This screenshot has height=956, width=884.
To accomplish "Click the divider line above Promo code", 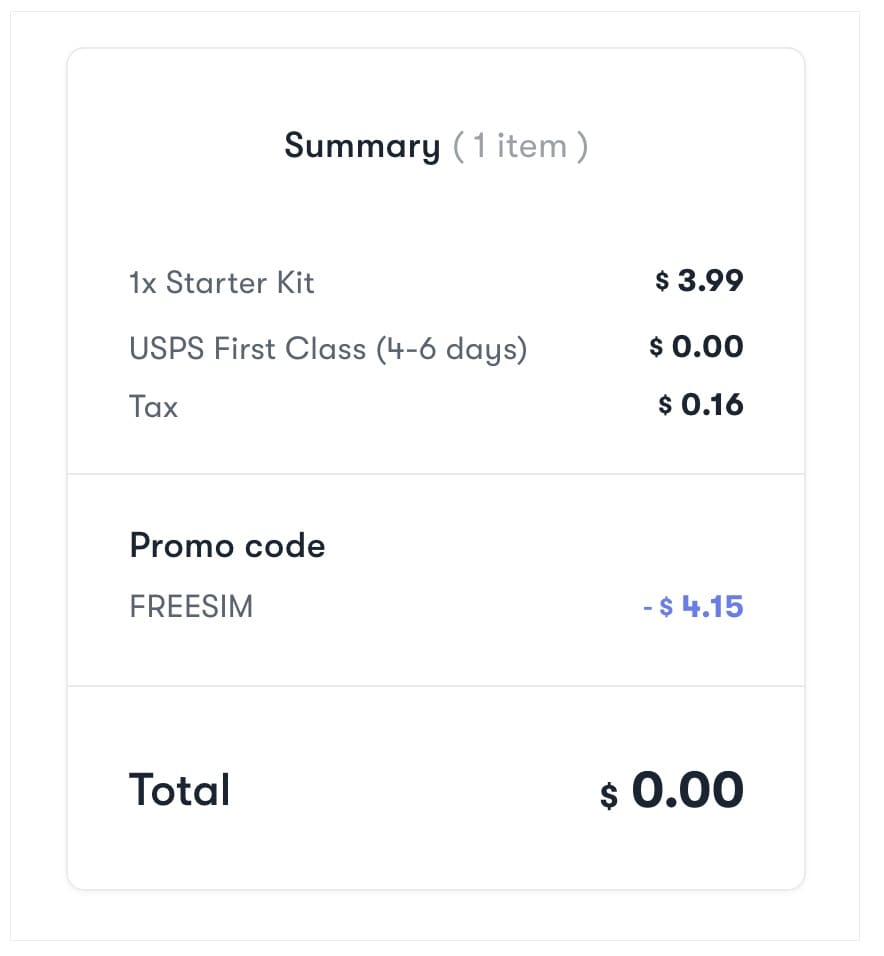I will [436, 474].
